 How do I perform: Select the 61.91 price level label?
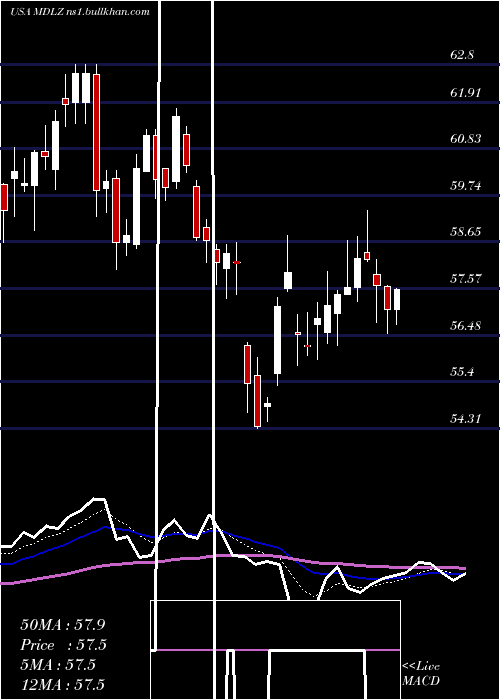(x=466, y=93)
